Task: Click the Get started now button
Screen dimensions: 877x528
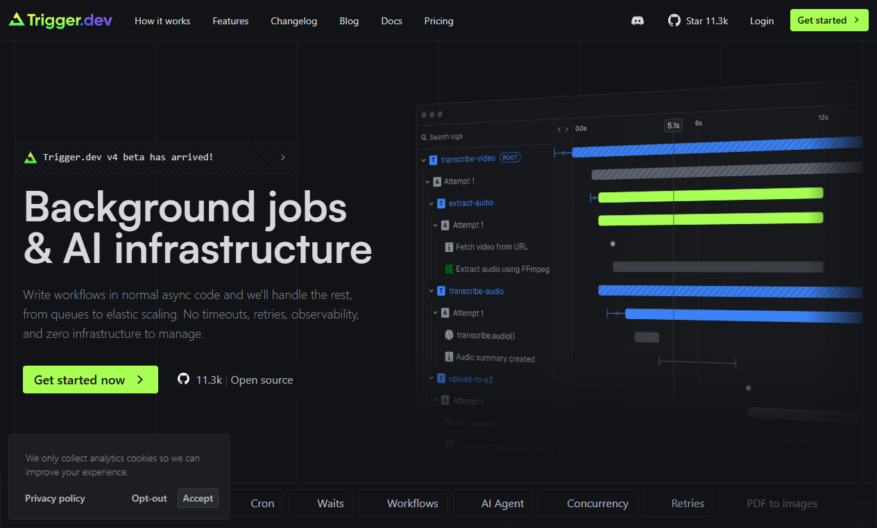Action: (91, 380)
